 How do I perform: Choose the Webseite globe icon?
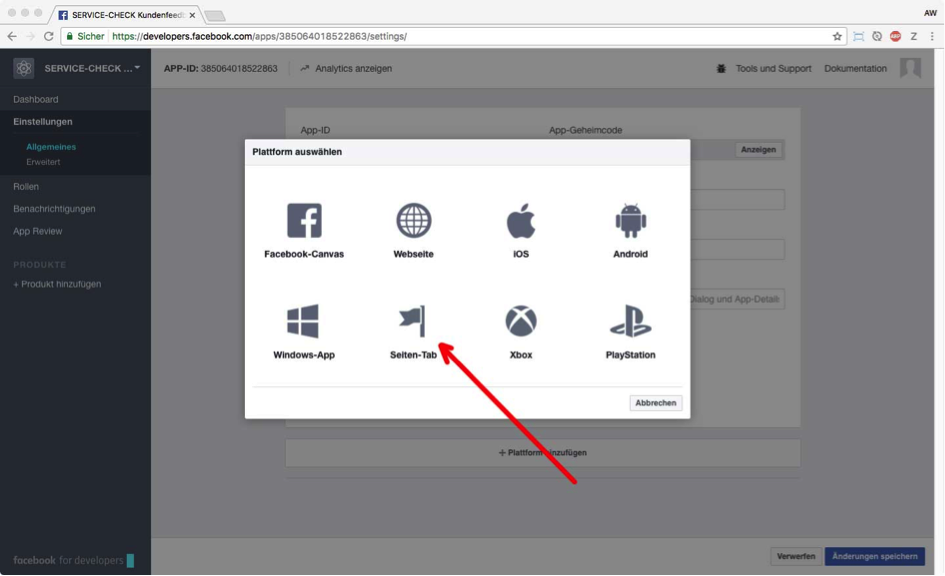[x=413, y=221]
